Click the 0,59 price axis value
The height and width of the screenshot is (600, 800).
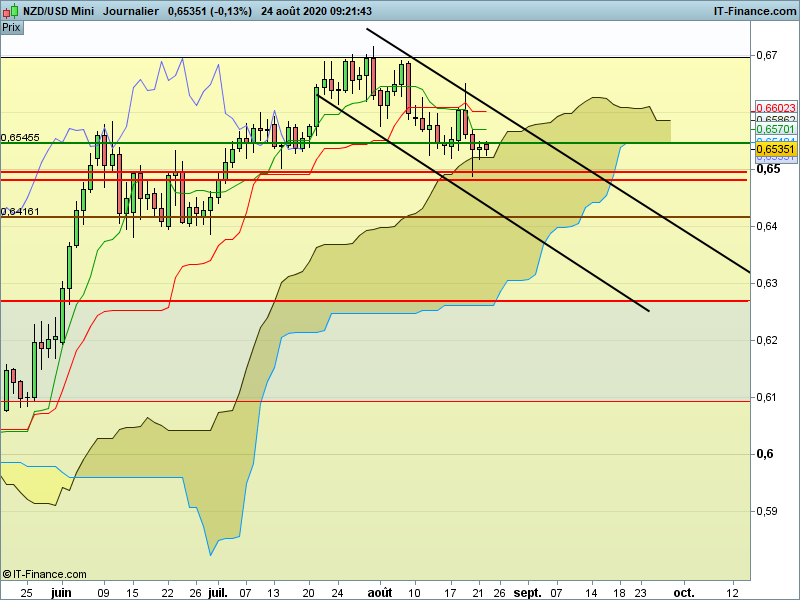(767, 511)
